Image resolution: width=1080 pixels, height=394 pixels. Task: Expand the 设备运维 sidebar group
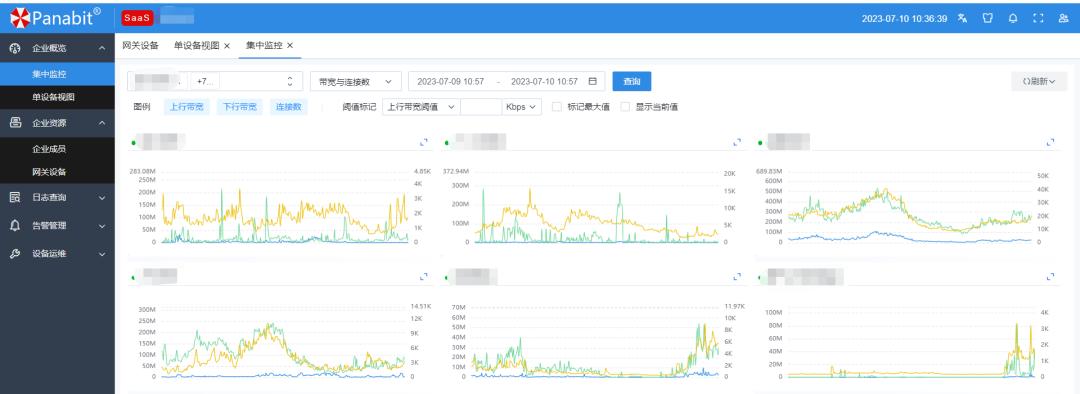pyautogui.click(x=102, y=254)
